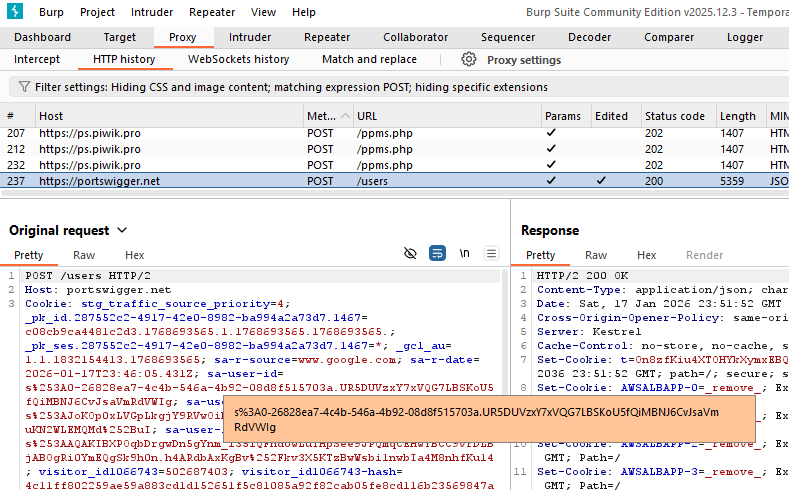Click the POST /users HTTP/2 request line
Image resolution: width=789 pixels, height=490 pixels.
(x=88, y=276)
